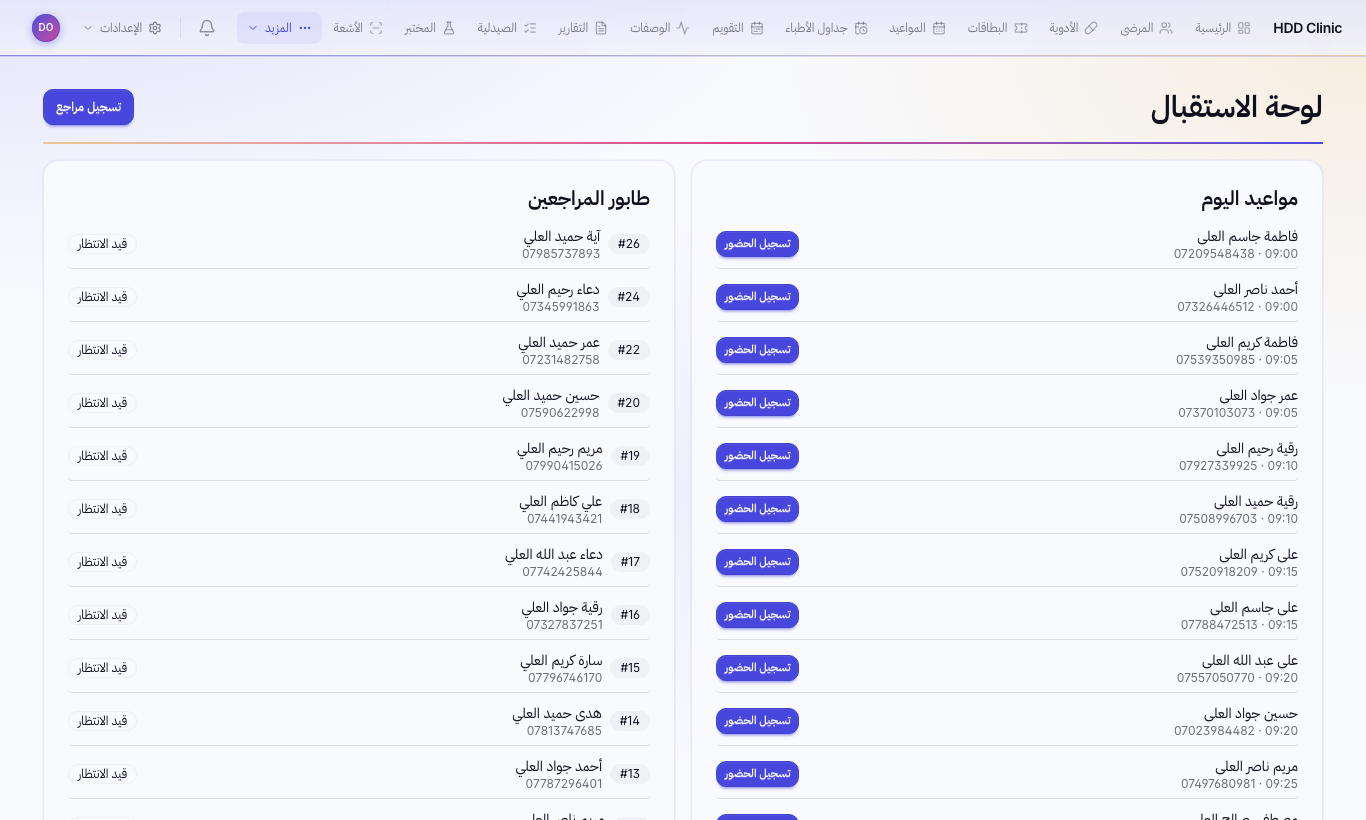Screen dimensions: 1366x820
Task: Click the المختبر flask icon
Action: 449,28
